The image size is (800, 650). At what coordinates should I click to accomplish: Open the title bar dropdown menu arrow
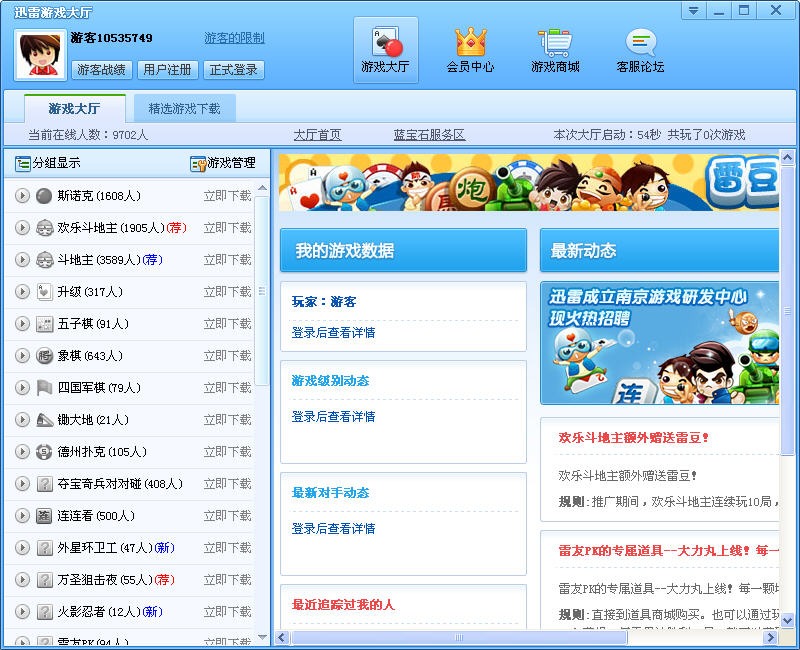click(x=693, y=10)
